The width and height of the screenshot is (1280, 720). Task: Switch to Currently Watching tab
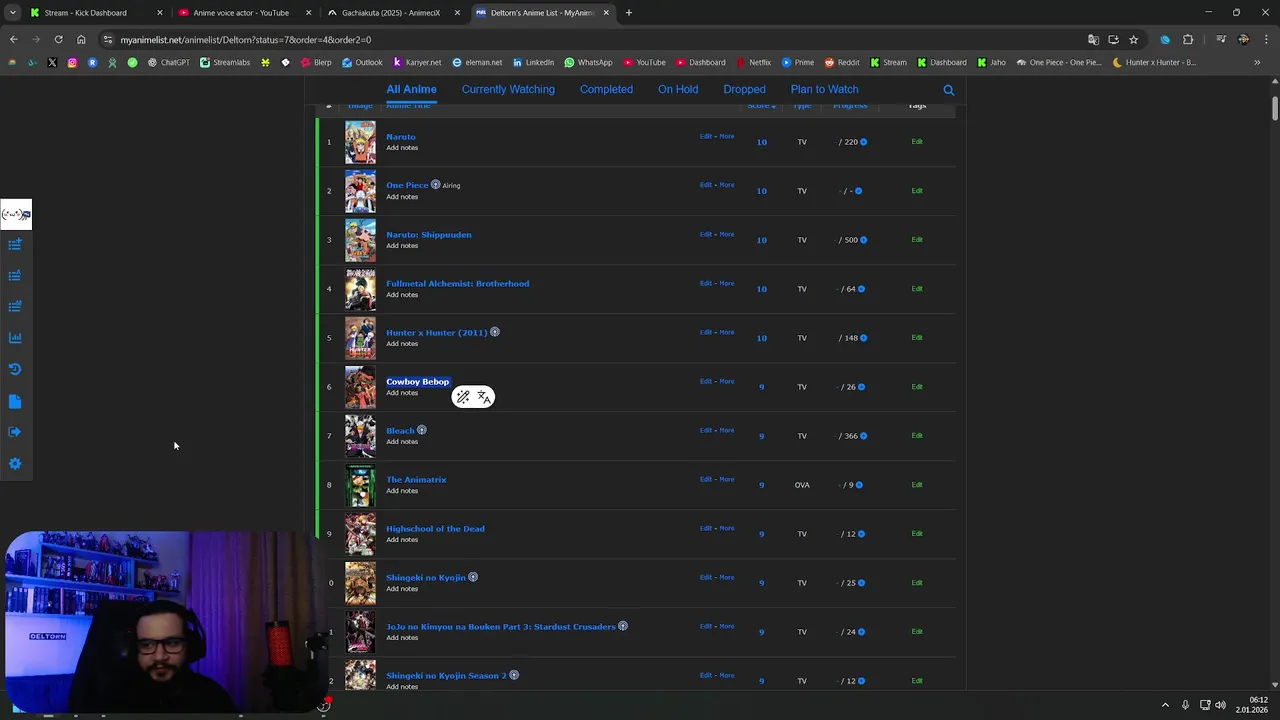[x=508, y=89]
